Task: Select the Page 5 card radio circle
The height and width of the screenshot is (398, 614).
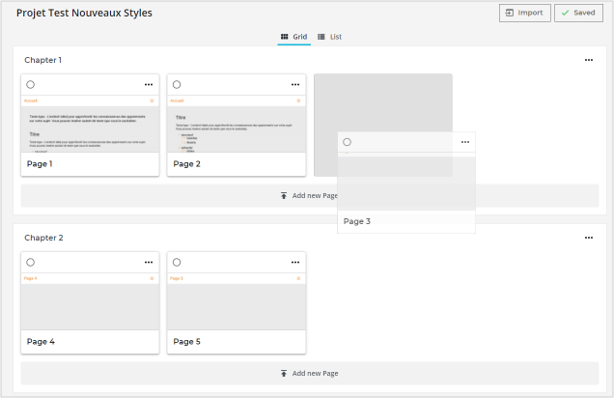Action: (177, 262)
